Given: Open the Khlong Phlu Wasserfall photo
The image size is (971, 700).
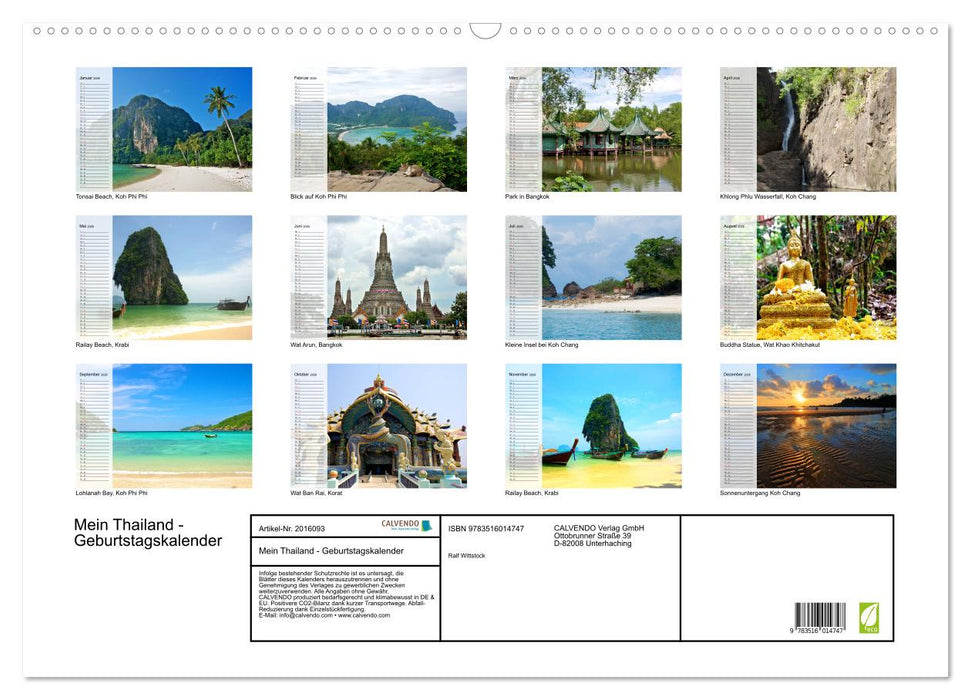Looking at the screenshot, I should (x=808, y=129).
